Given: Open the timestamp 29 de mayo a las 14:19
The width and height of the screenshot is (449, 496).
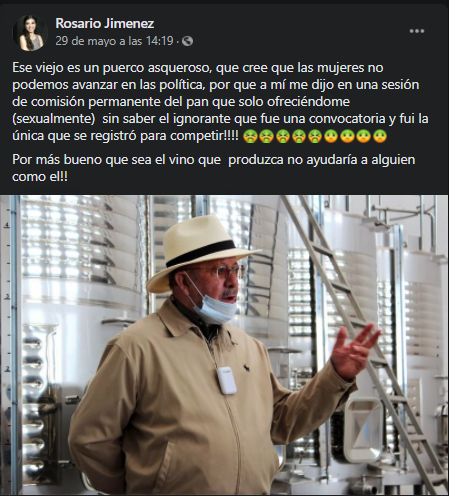Looking at the screenshot, I should [114, 41].
